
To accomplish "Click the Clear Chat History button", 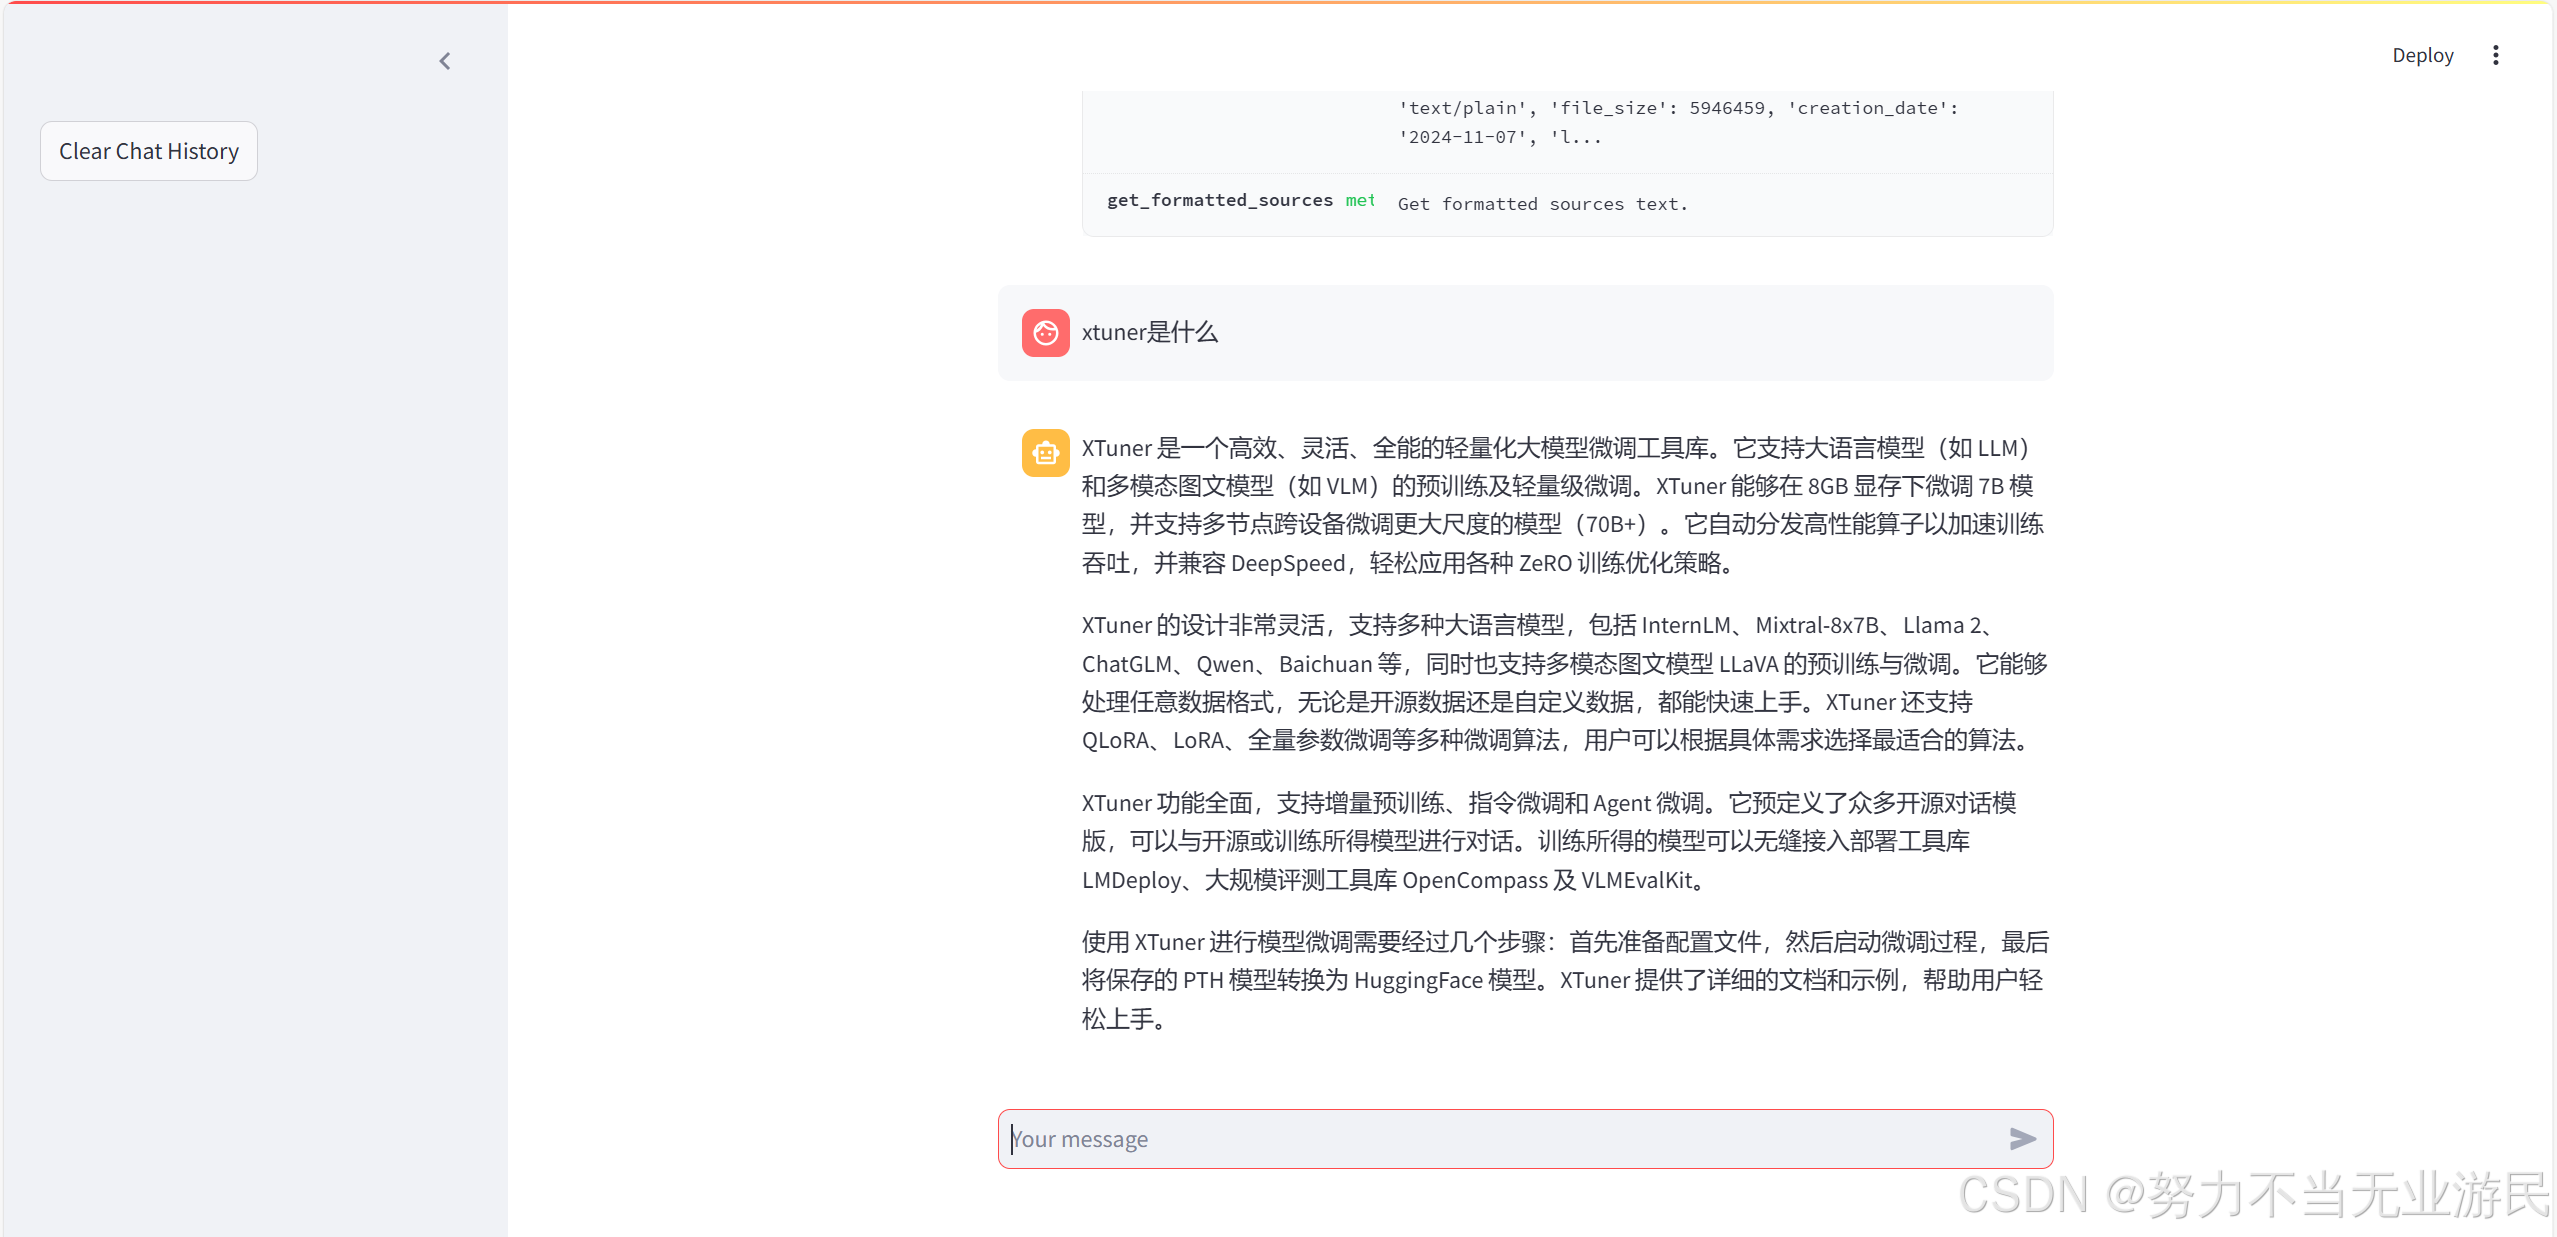I will (x=149, y=151).
